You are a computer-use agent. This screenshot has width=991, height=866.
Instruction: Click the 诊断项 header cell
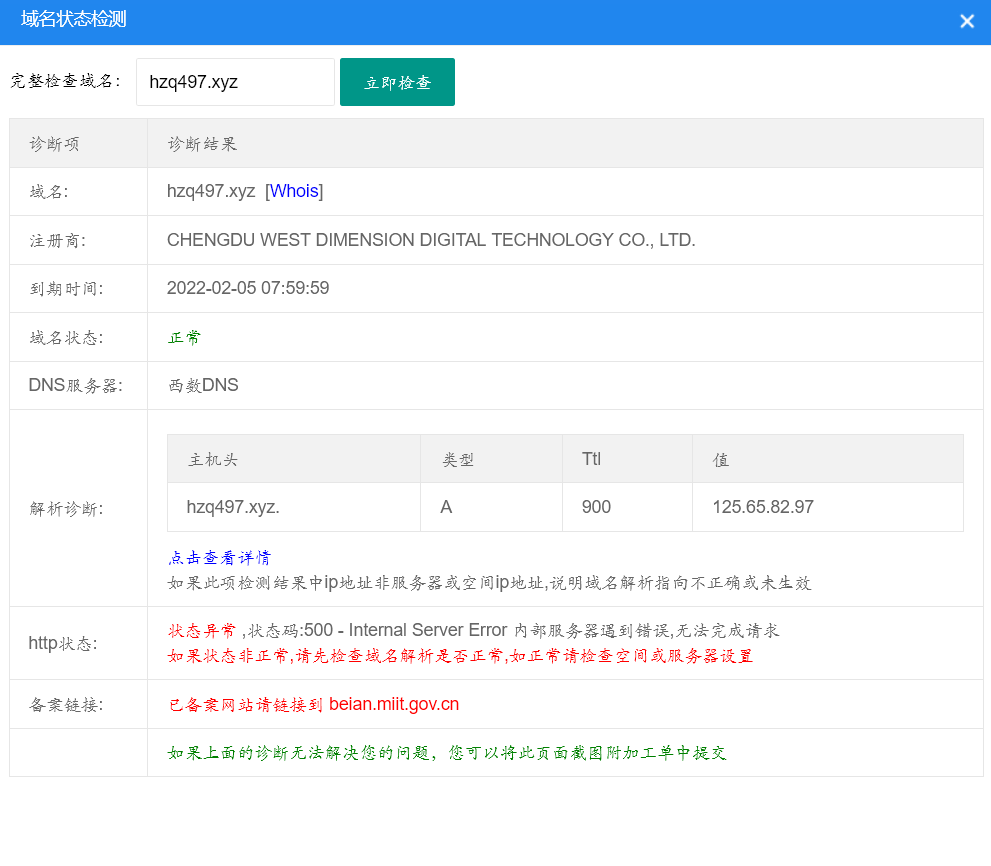[x=78, y=143]
